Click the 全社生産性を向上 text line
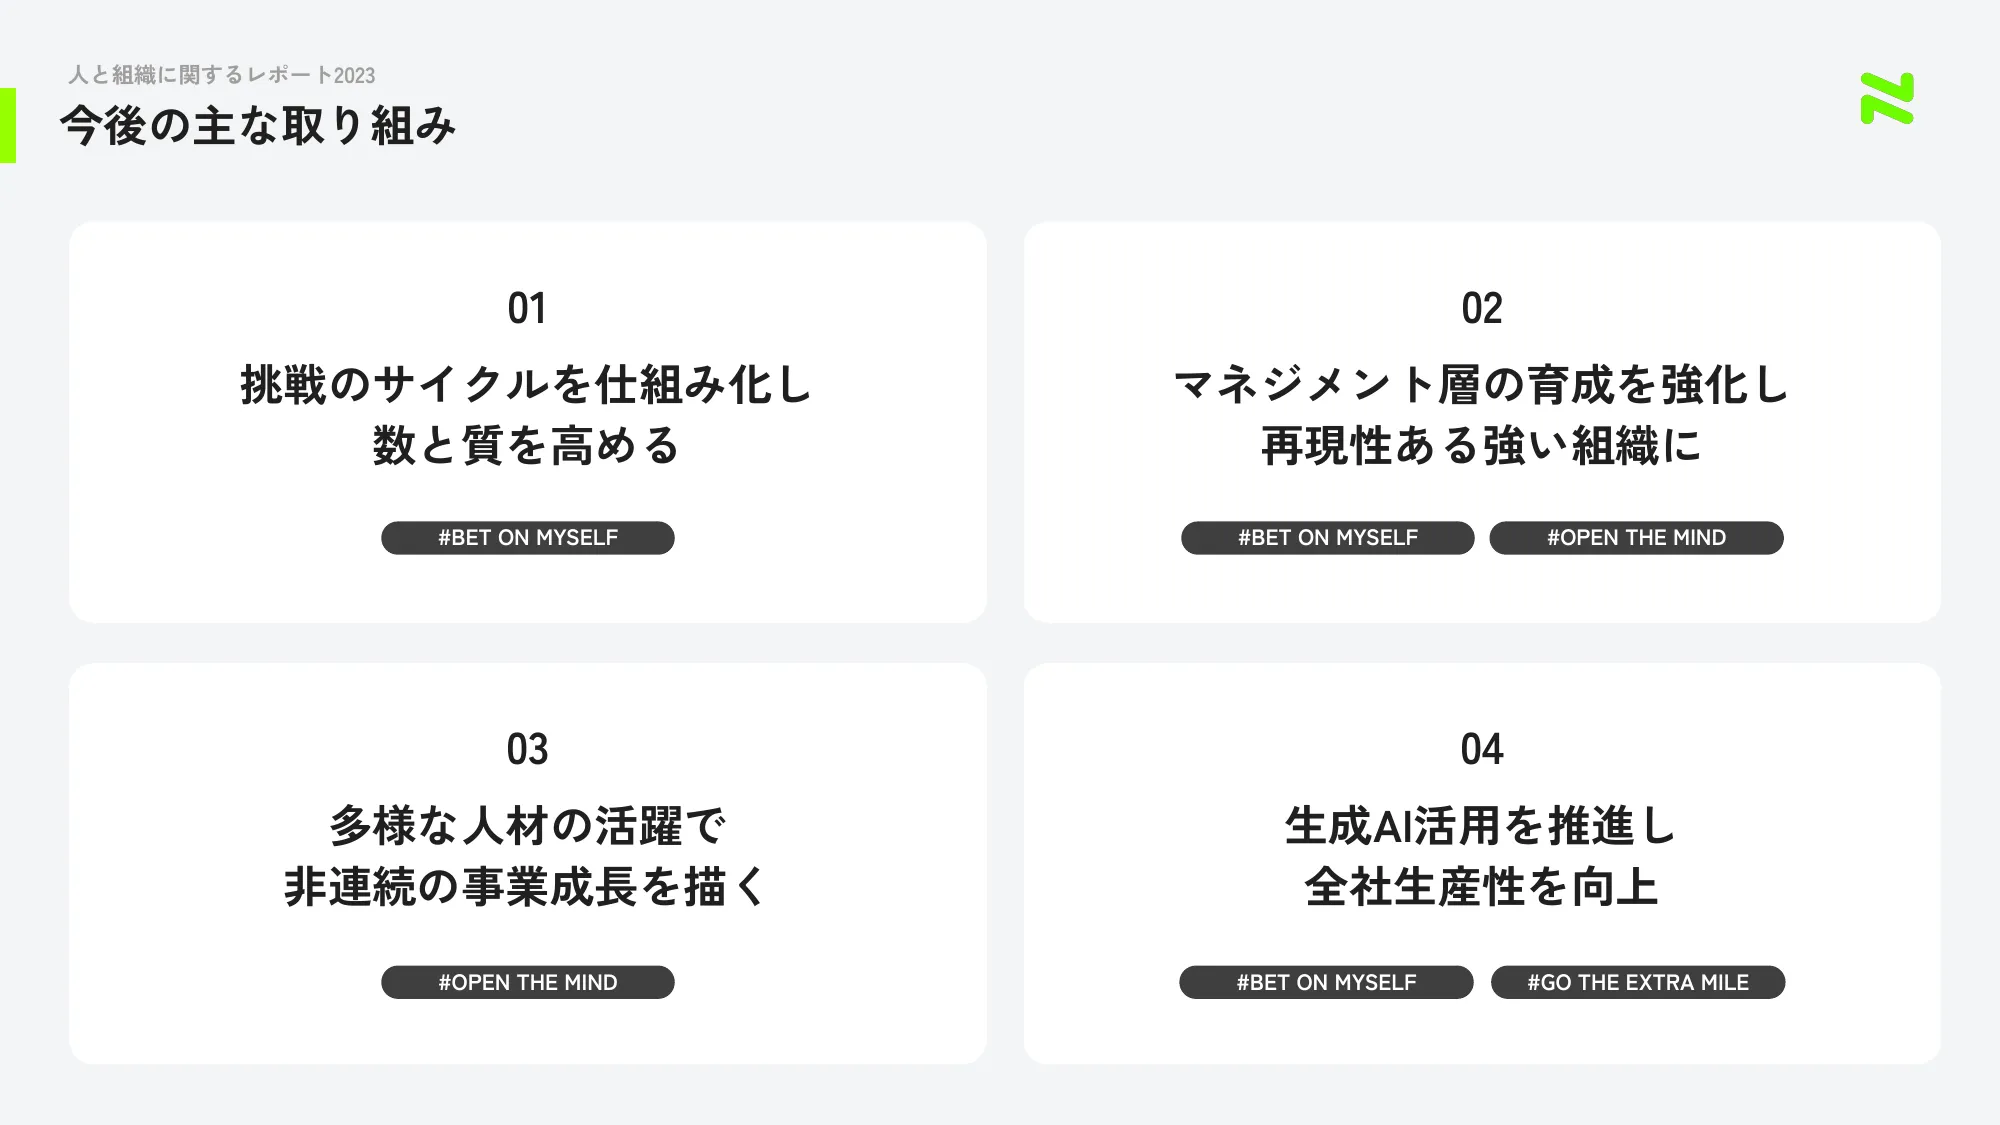The image size is (2000, 1125). coord(1482,887)
